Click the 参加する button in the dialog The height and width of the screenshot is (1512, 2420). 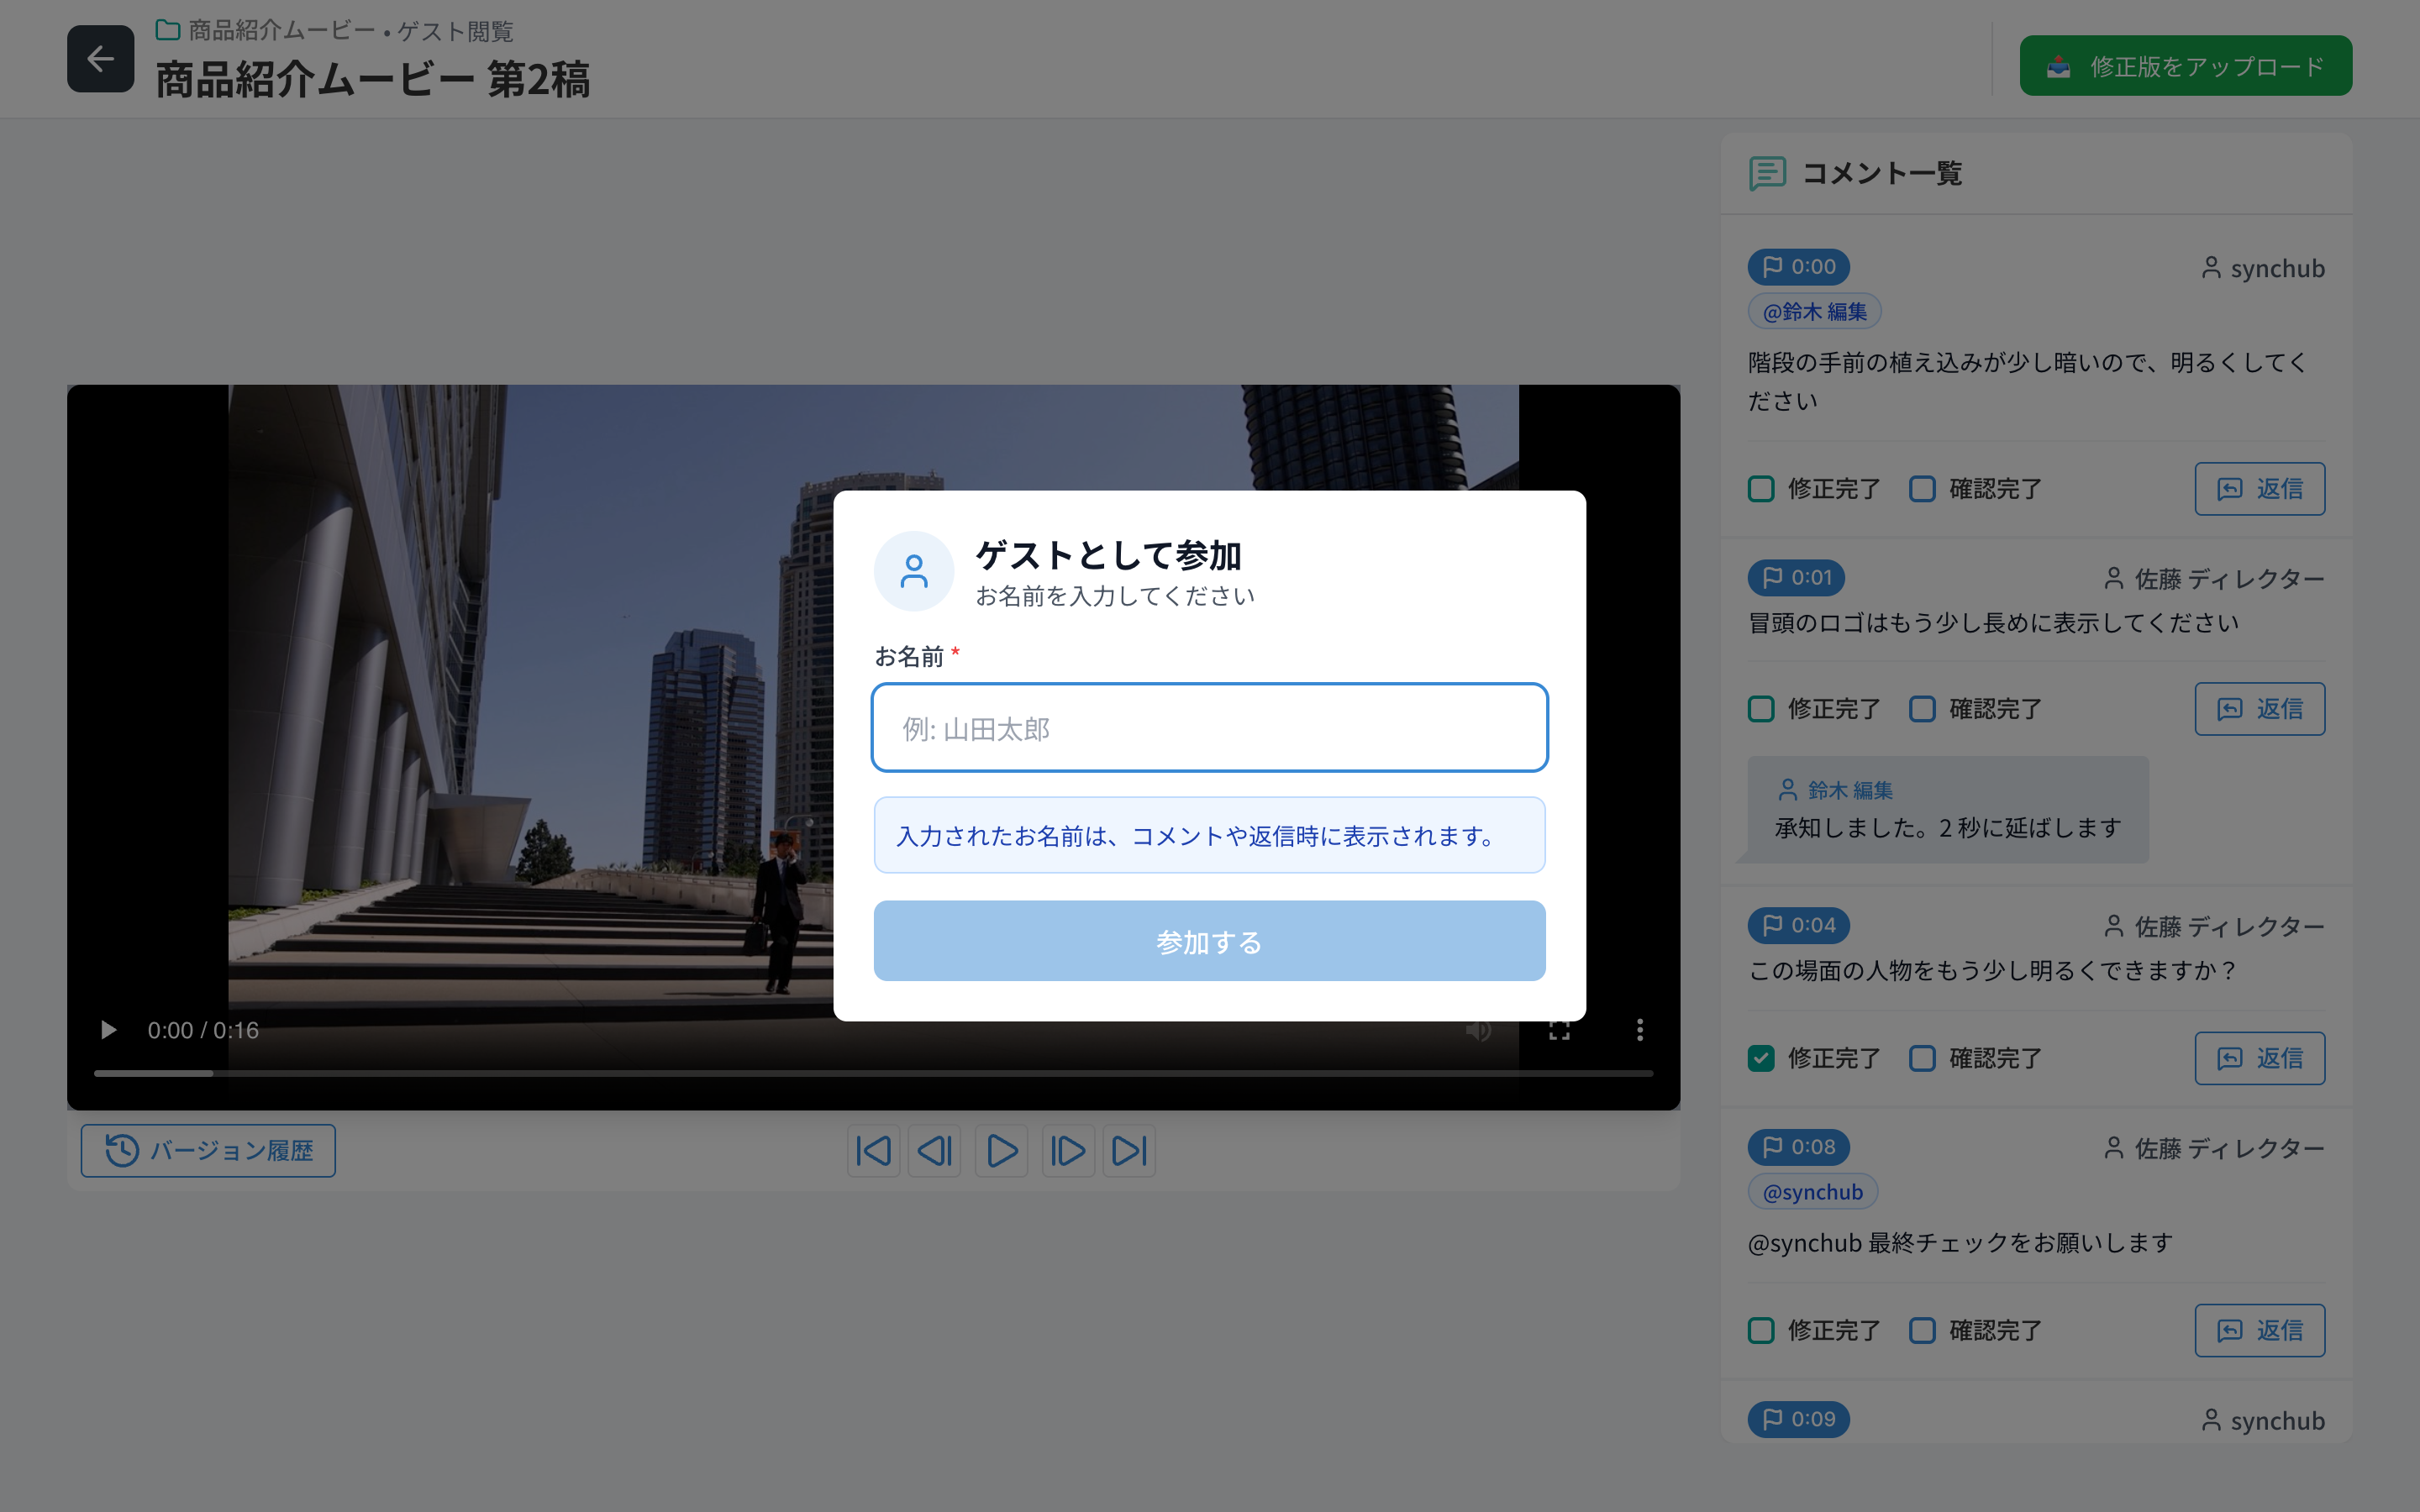[x=1209, y=941]
